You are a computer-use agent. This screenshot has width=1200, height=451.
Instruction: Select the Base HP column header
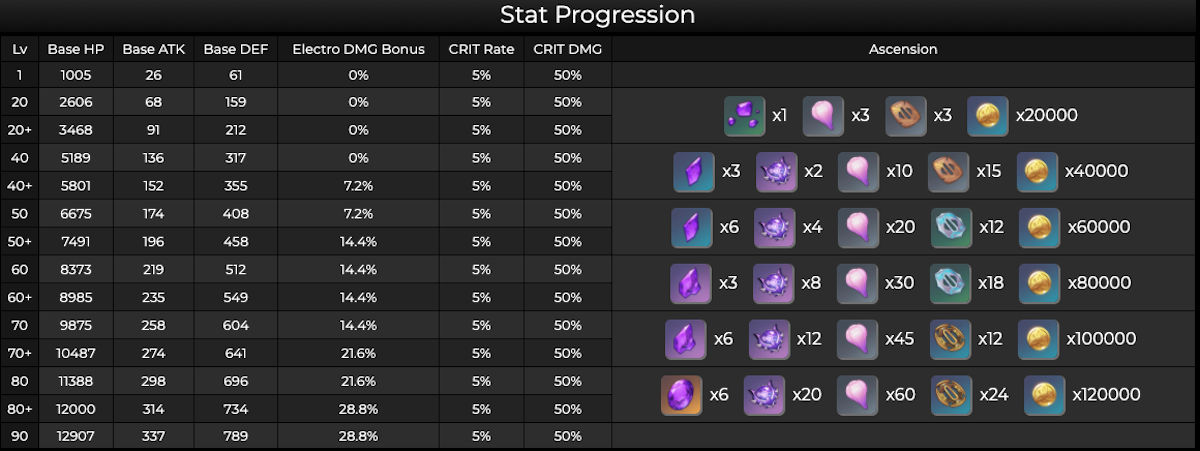pyautogui.click(x=76, y=49)
